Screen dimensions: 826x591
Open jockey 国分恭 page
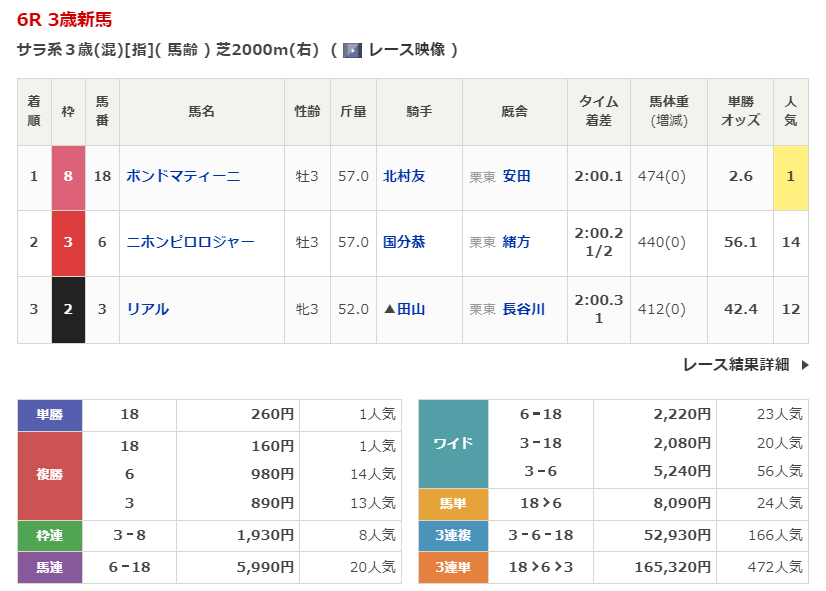pos(404,242)
